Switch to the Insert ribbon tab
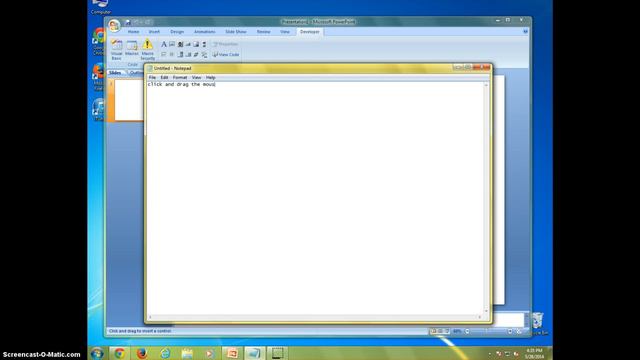This screenshot has width=640, height=360. (154, 31)
